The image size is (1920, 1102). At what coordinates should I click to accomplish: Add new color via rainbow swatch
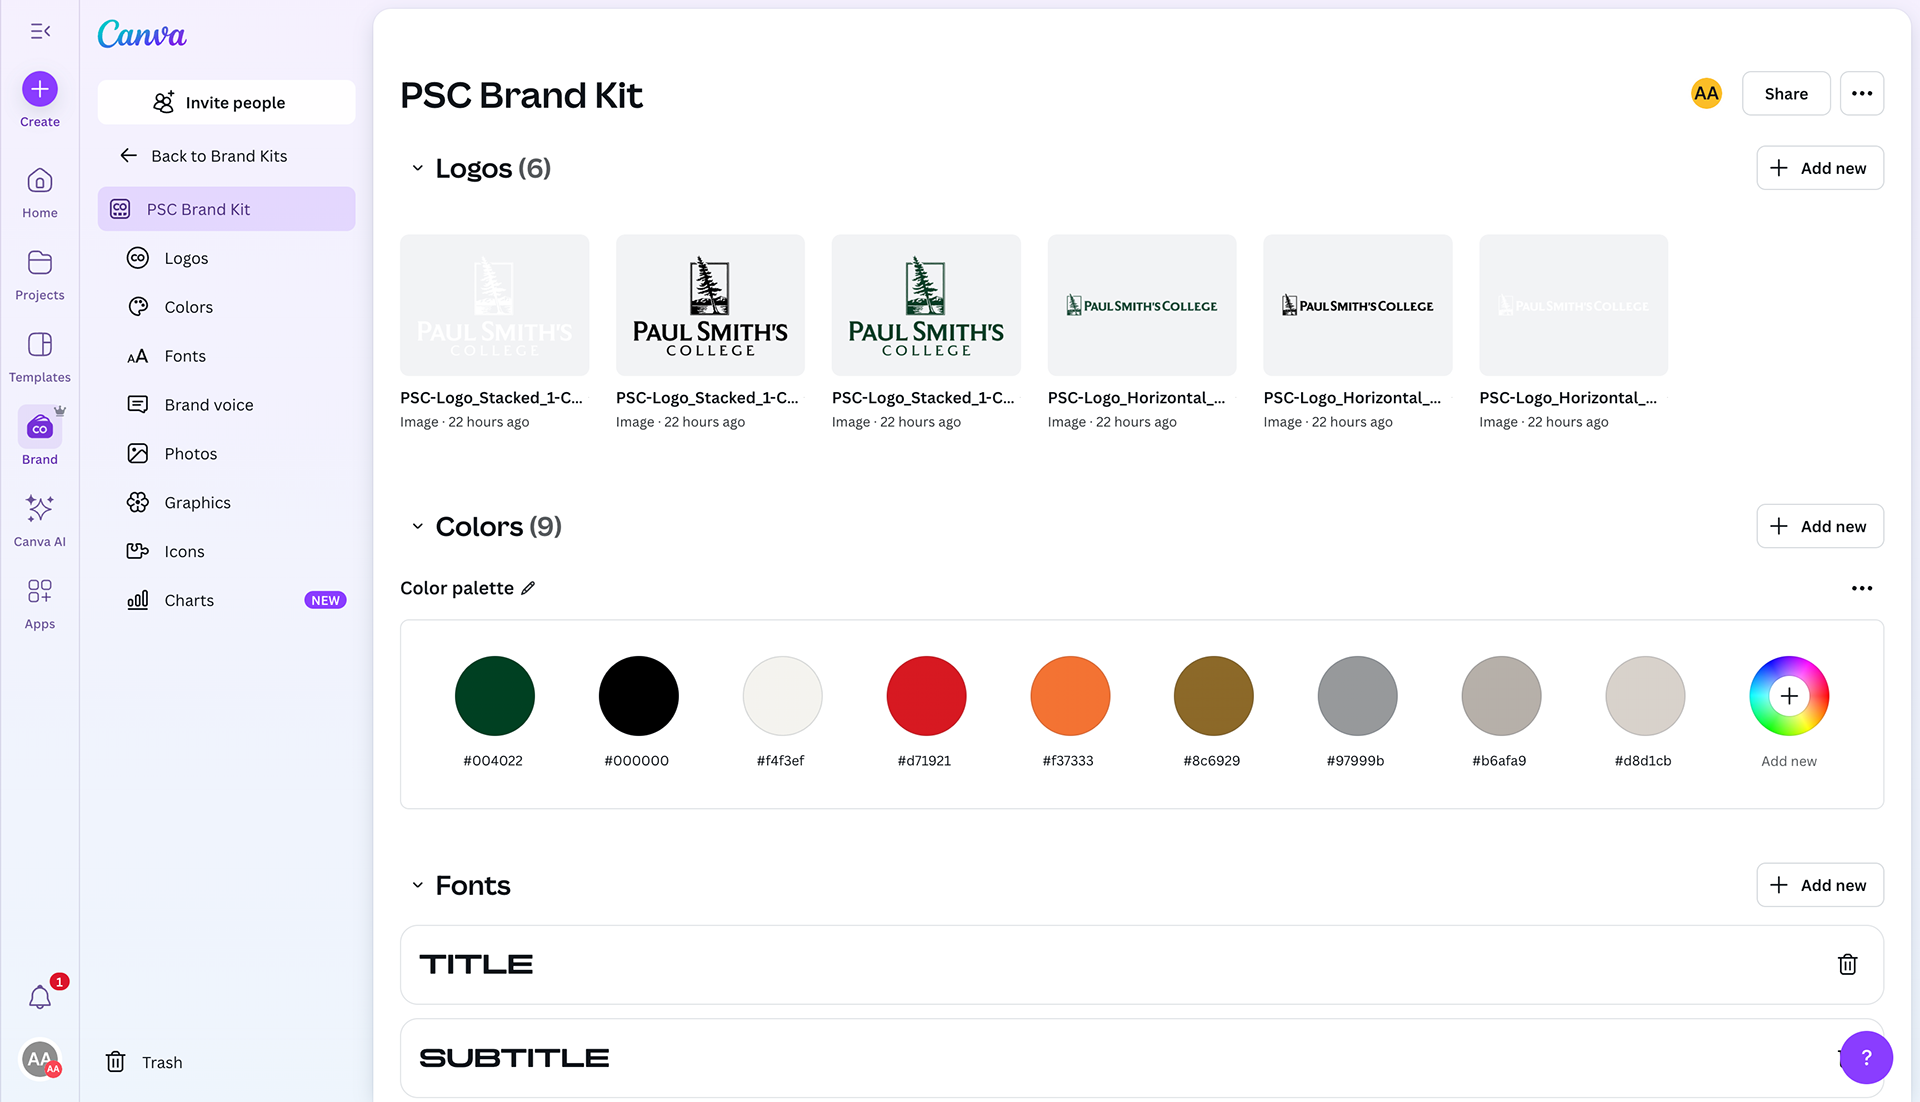tap(1789, 696)
